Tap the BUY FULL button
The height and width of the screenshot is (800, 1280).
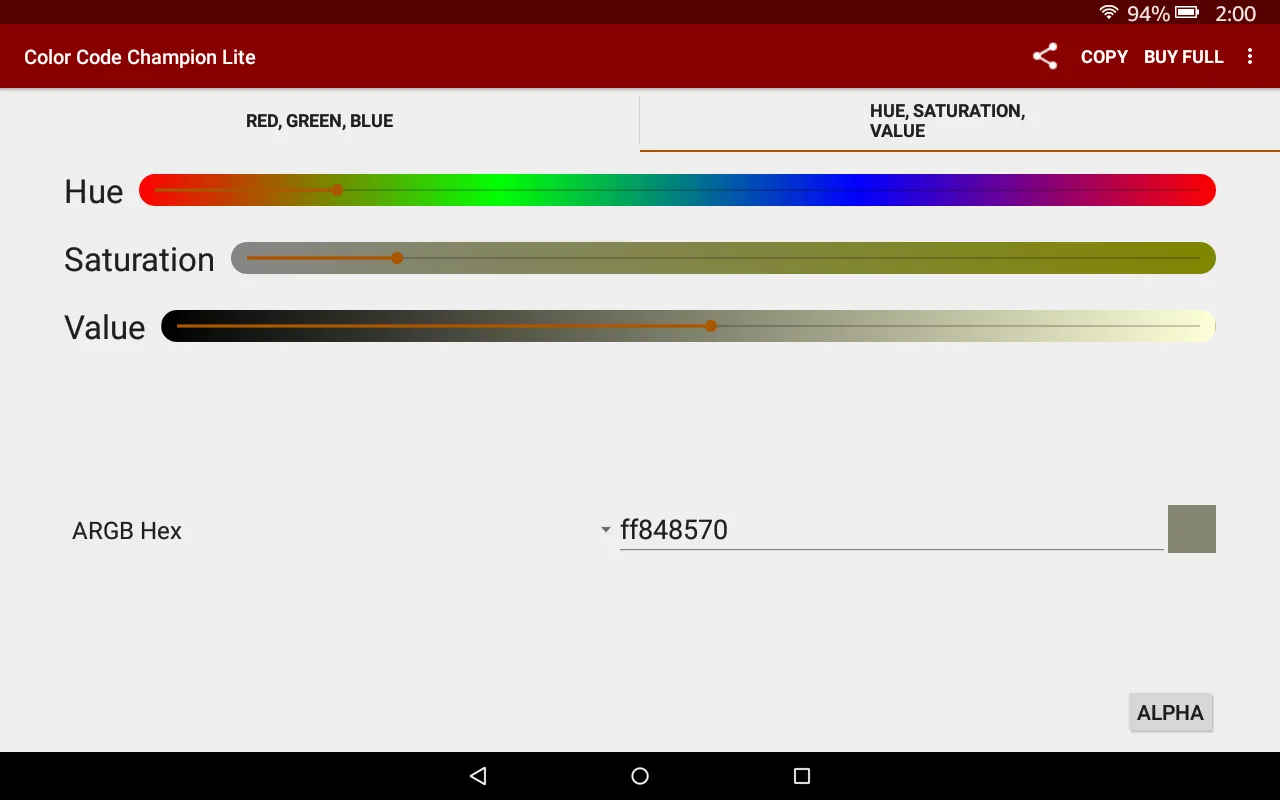tap(1184, 57)
